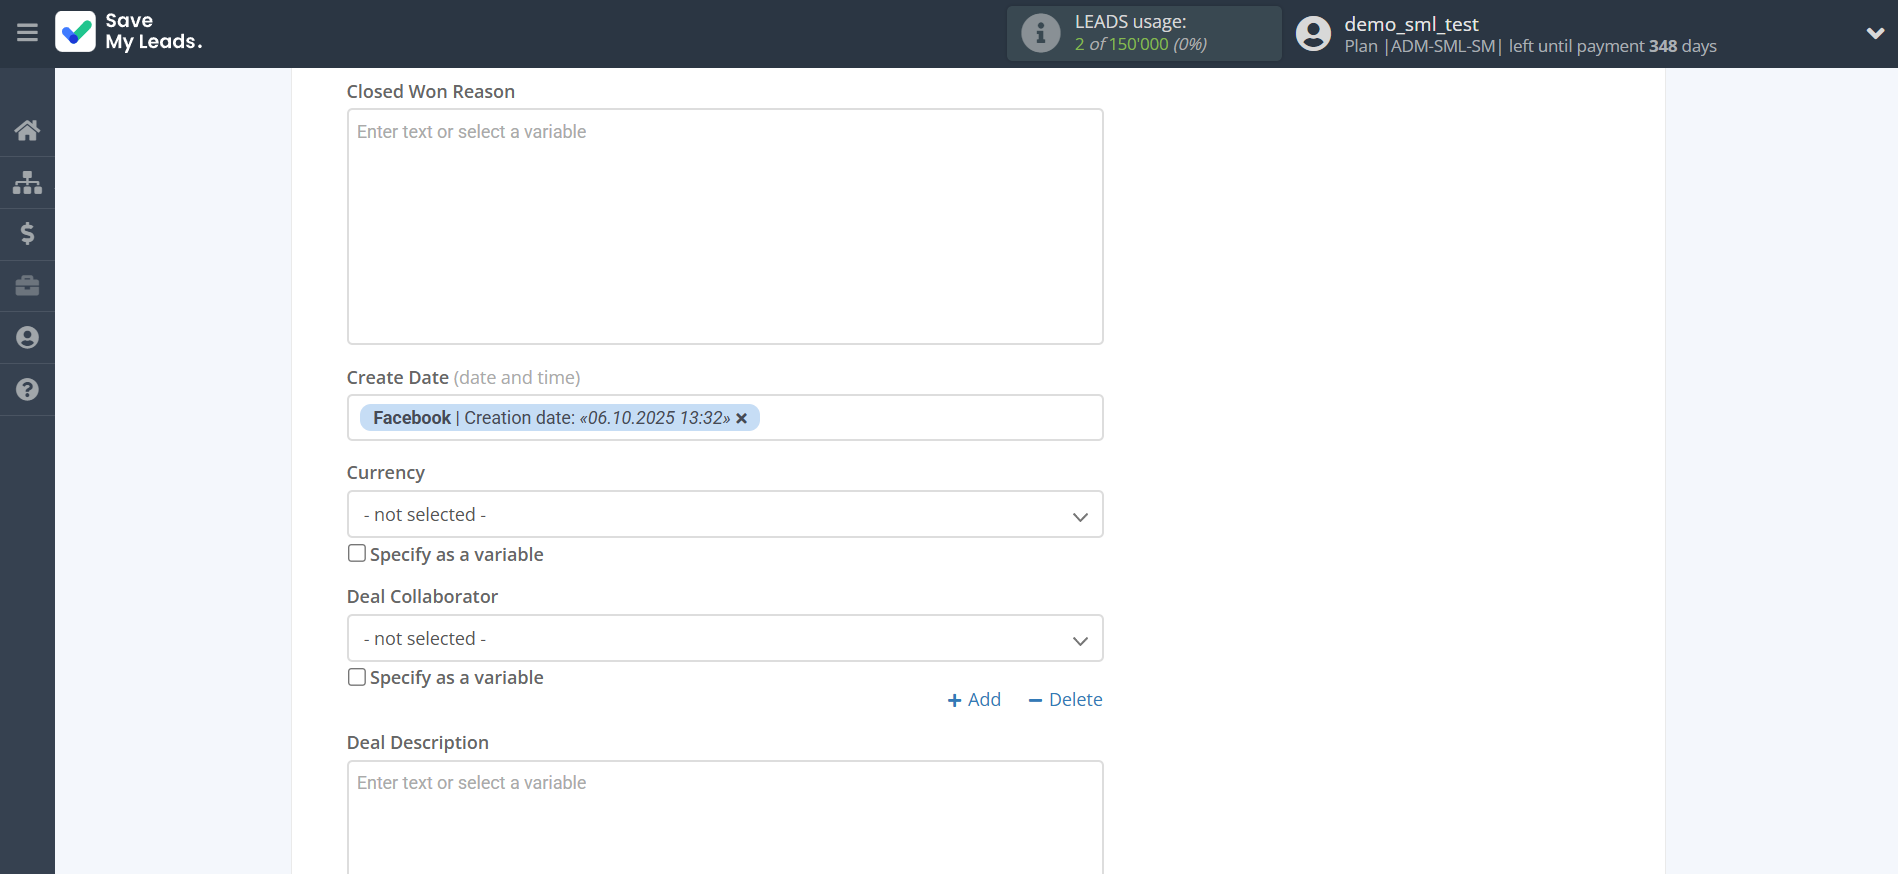Open help via the sidebar question mark icon

27,390
